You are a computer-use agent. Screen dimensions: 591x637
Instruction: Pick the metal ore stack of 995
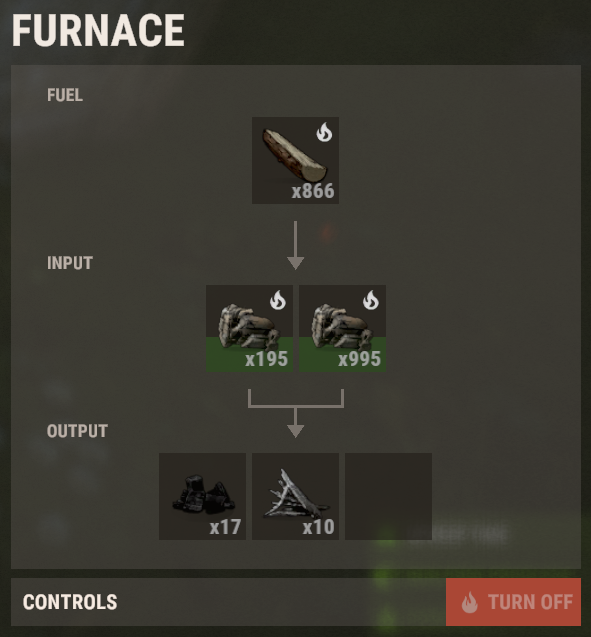click(342, 328)
